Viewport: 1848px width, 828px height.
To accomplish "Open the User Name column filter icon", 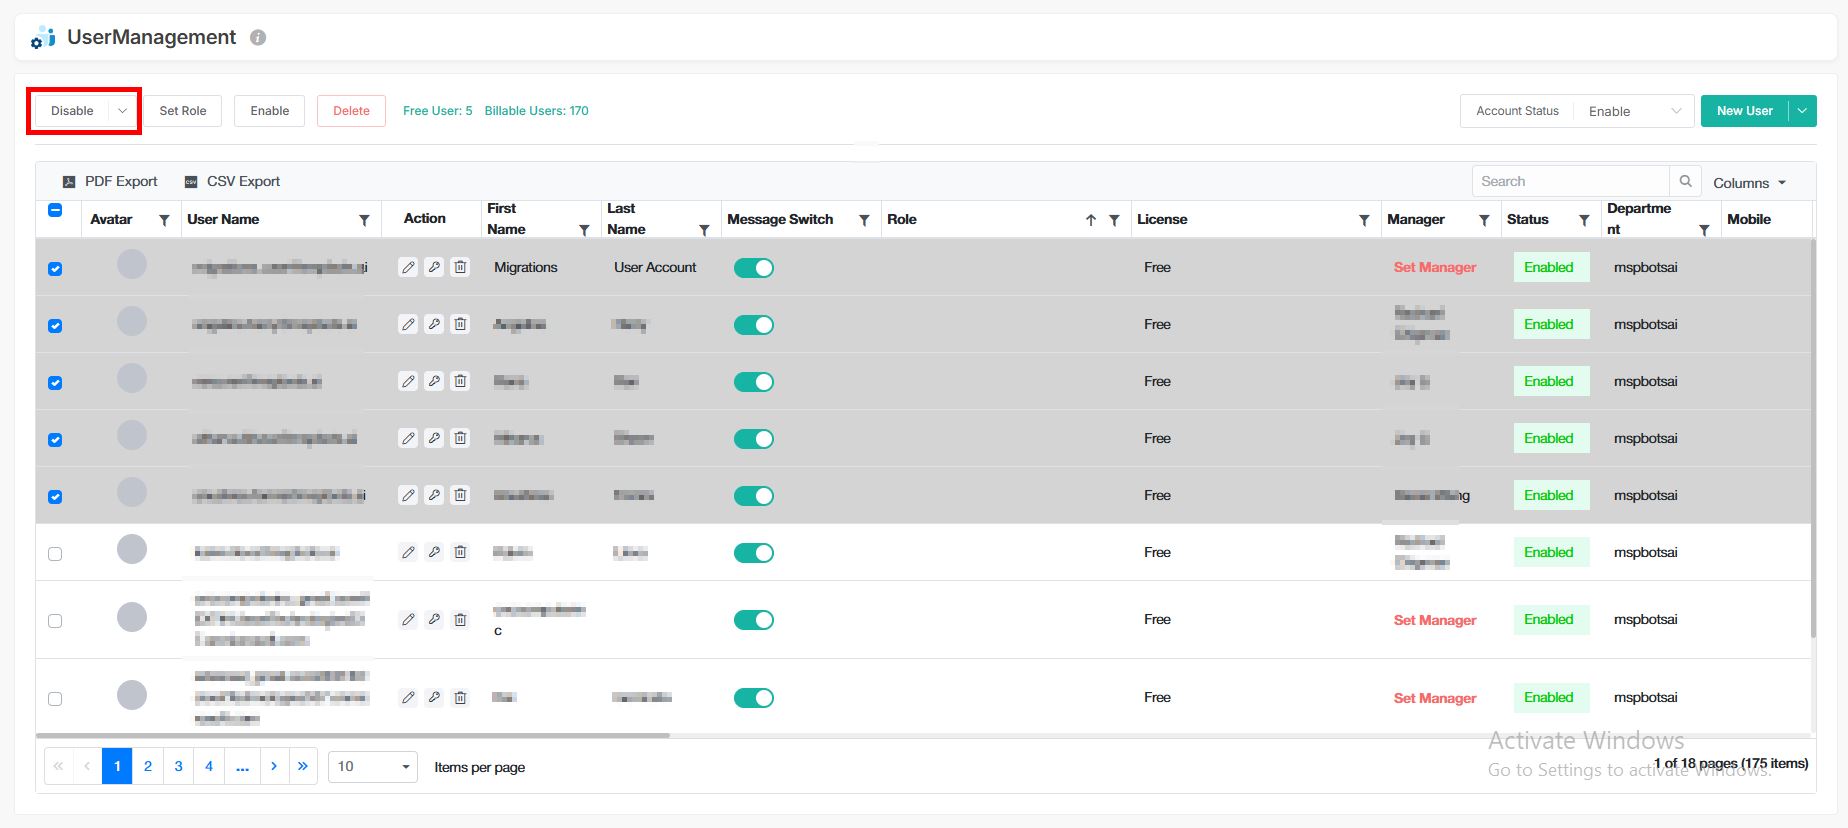I will point(364,220).
